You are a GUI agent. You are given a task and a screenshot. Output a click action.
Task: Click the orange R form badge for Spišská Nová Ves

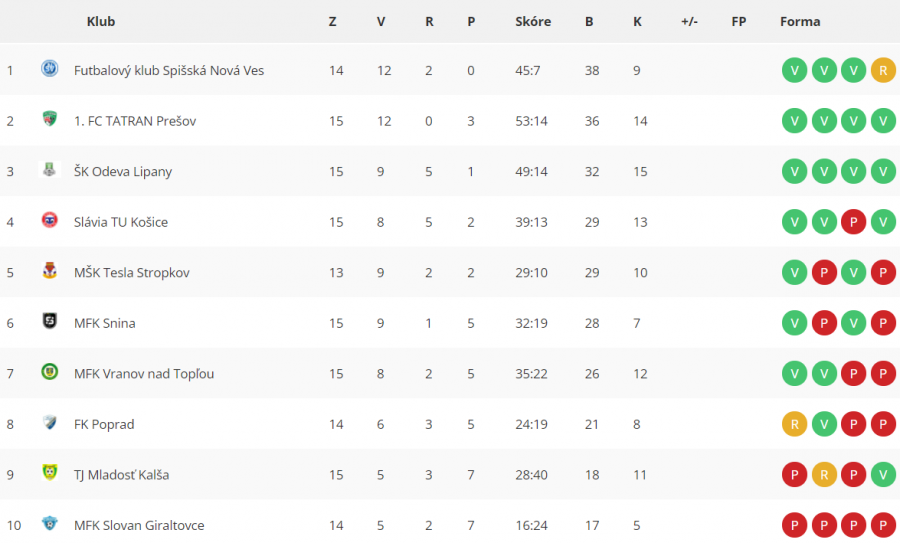[883, 70]
